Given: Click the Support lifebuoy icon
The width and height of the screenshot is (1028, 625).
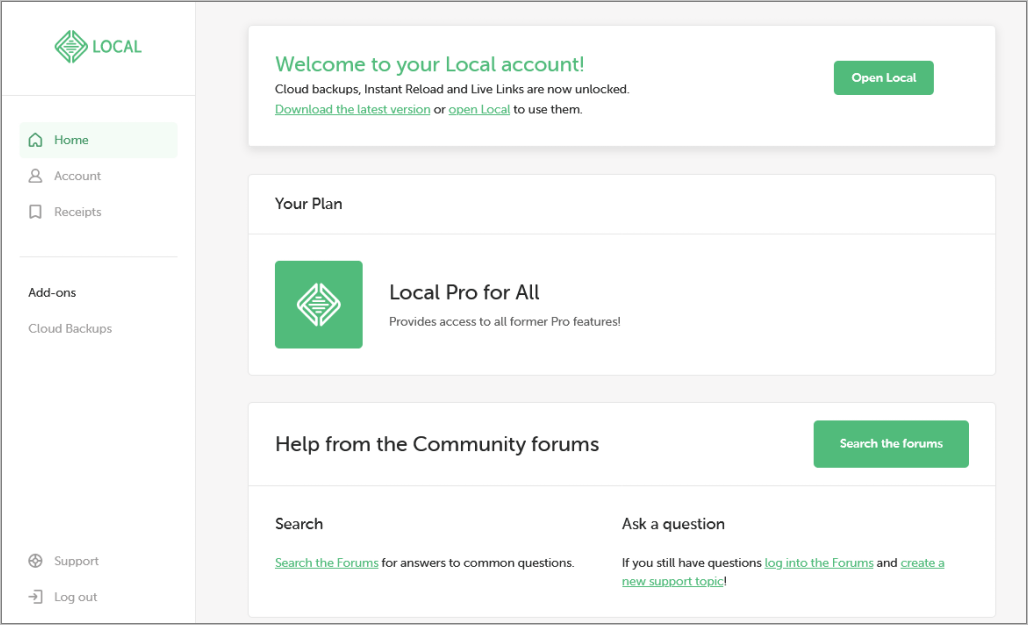Looking at the screenshot, I should 35,561.
